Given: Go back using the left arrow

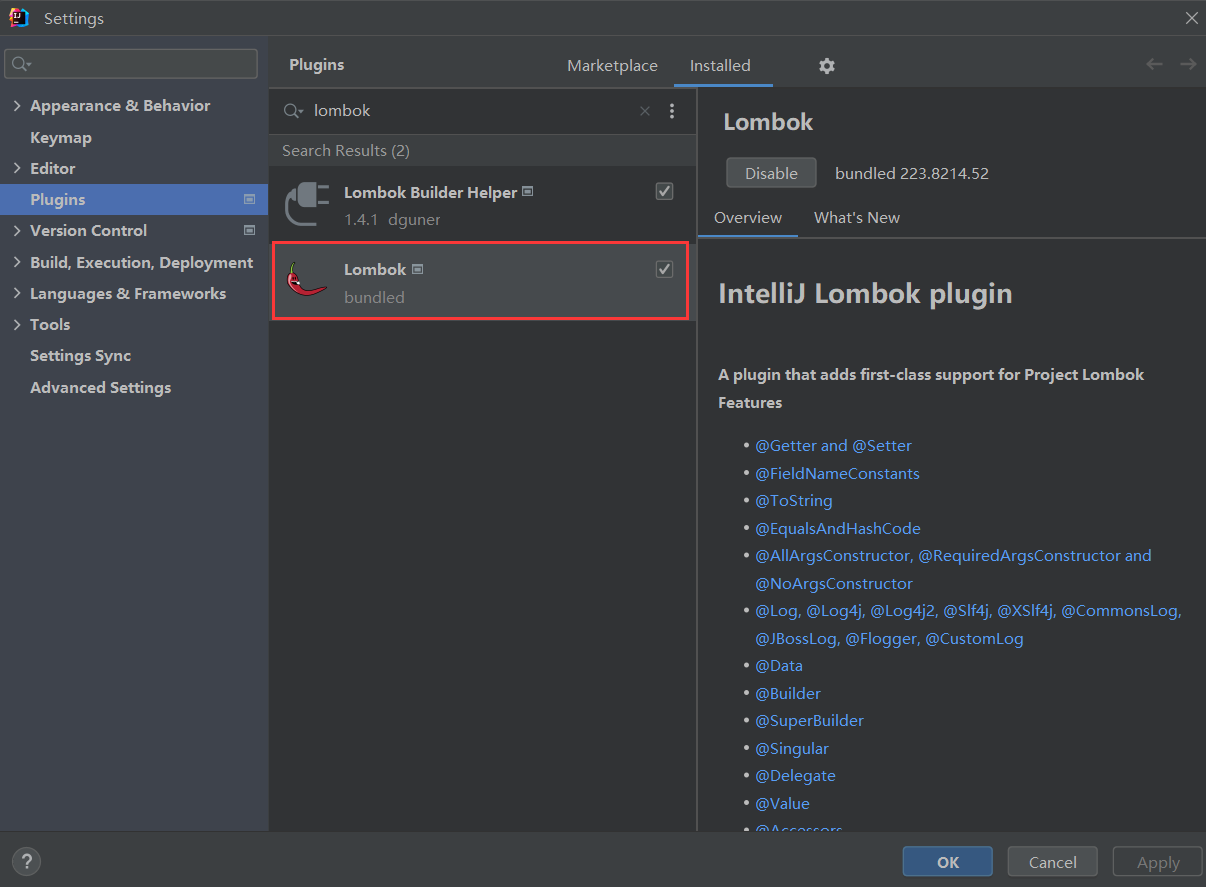Looking at the screenshot, I should 1154,65.
